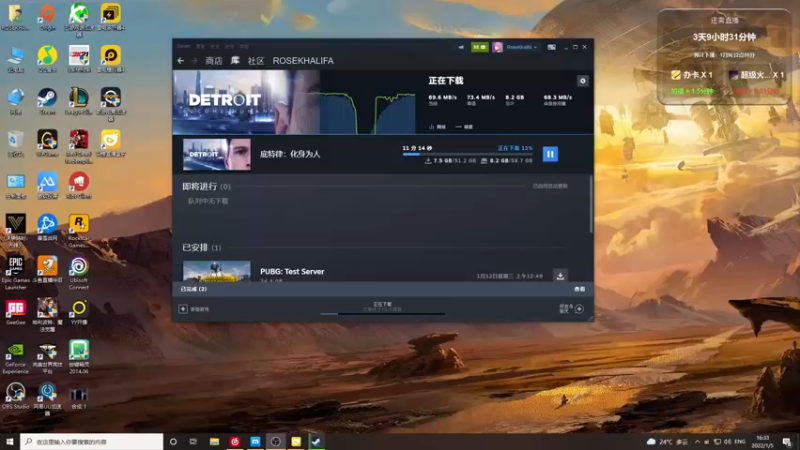Go forward with the Steam forward arrow
The height and width of the screenshot is (450, 800).
tap(194, 61)
